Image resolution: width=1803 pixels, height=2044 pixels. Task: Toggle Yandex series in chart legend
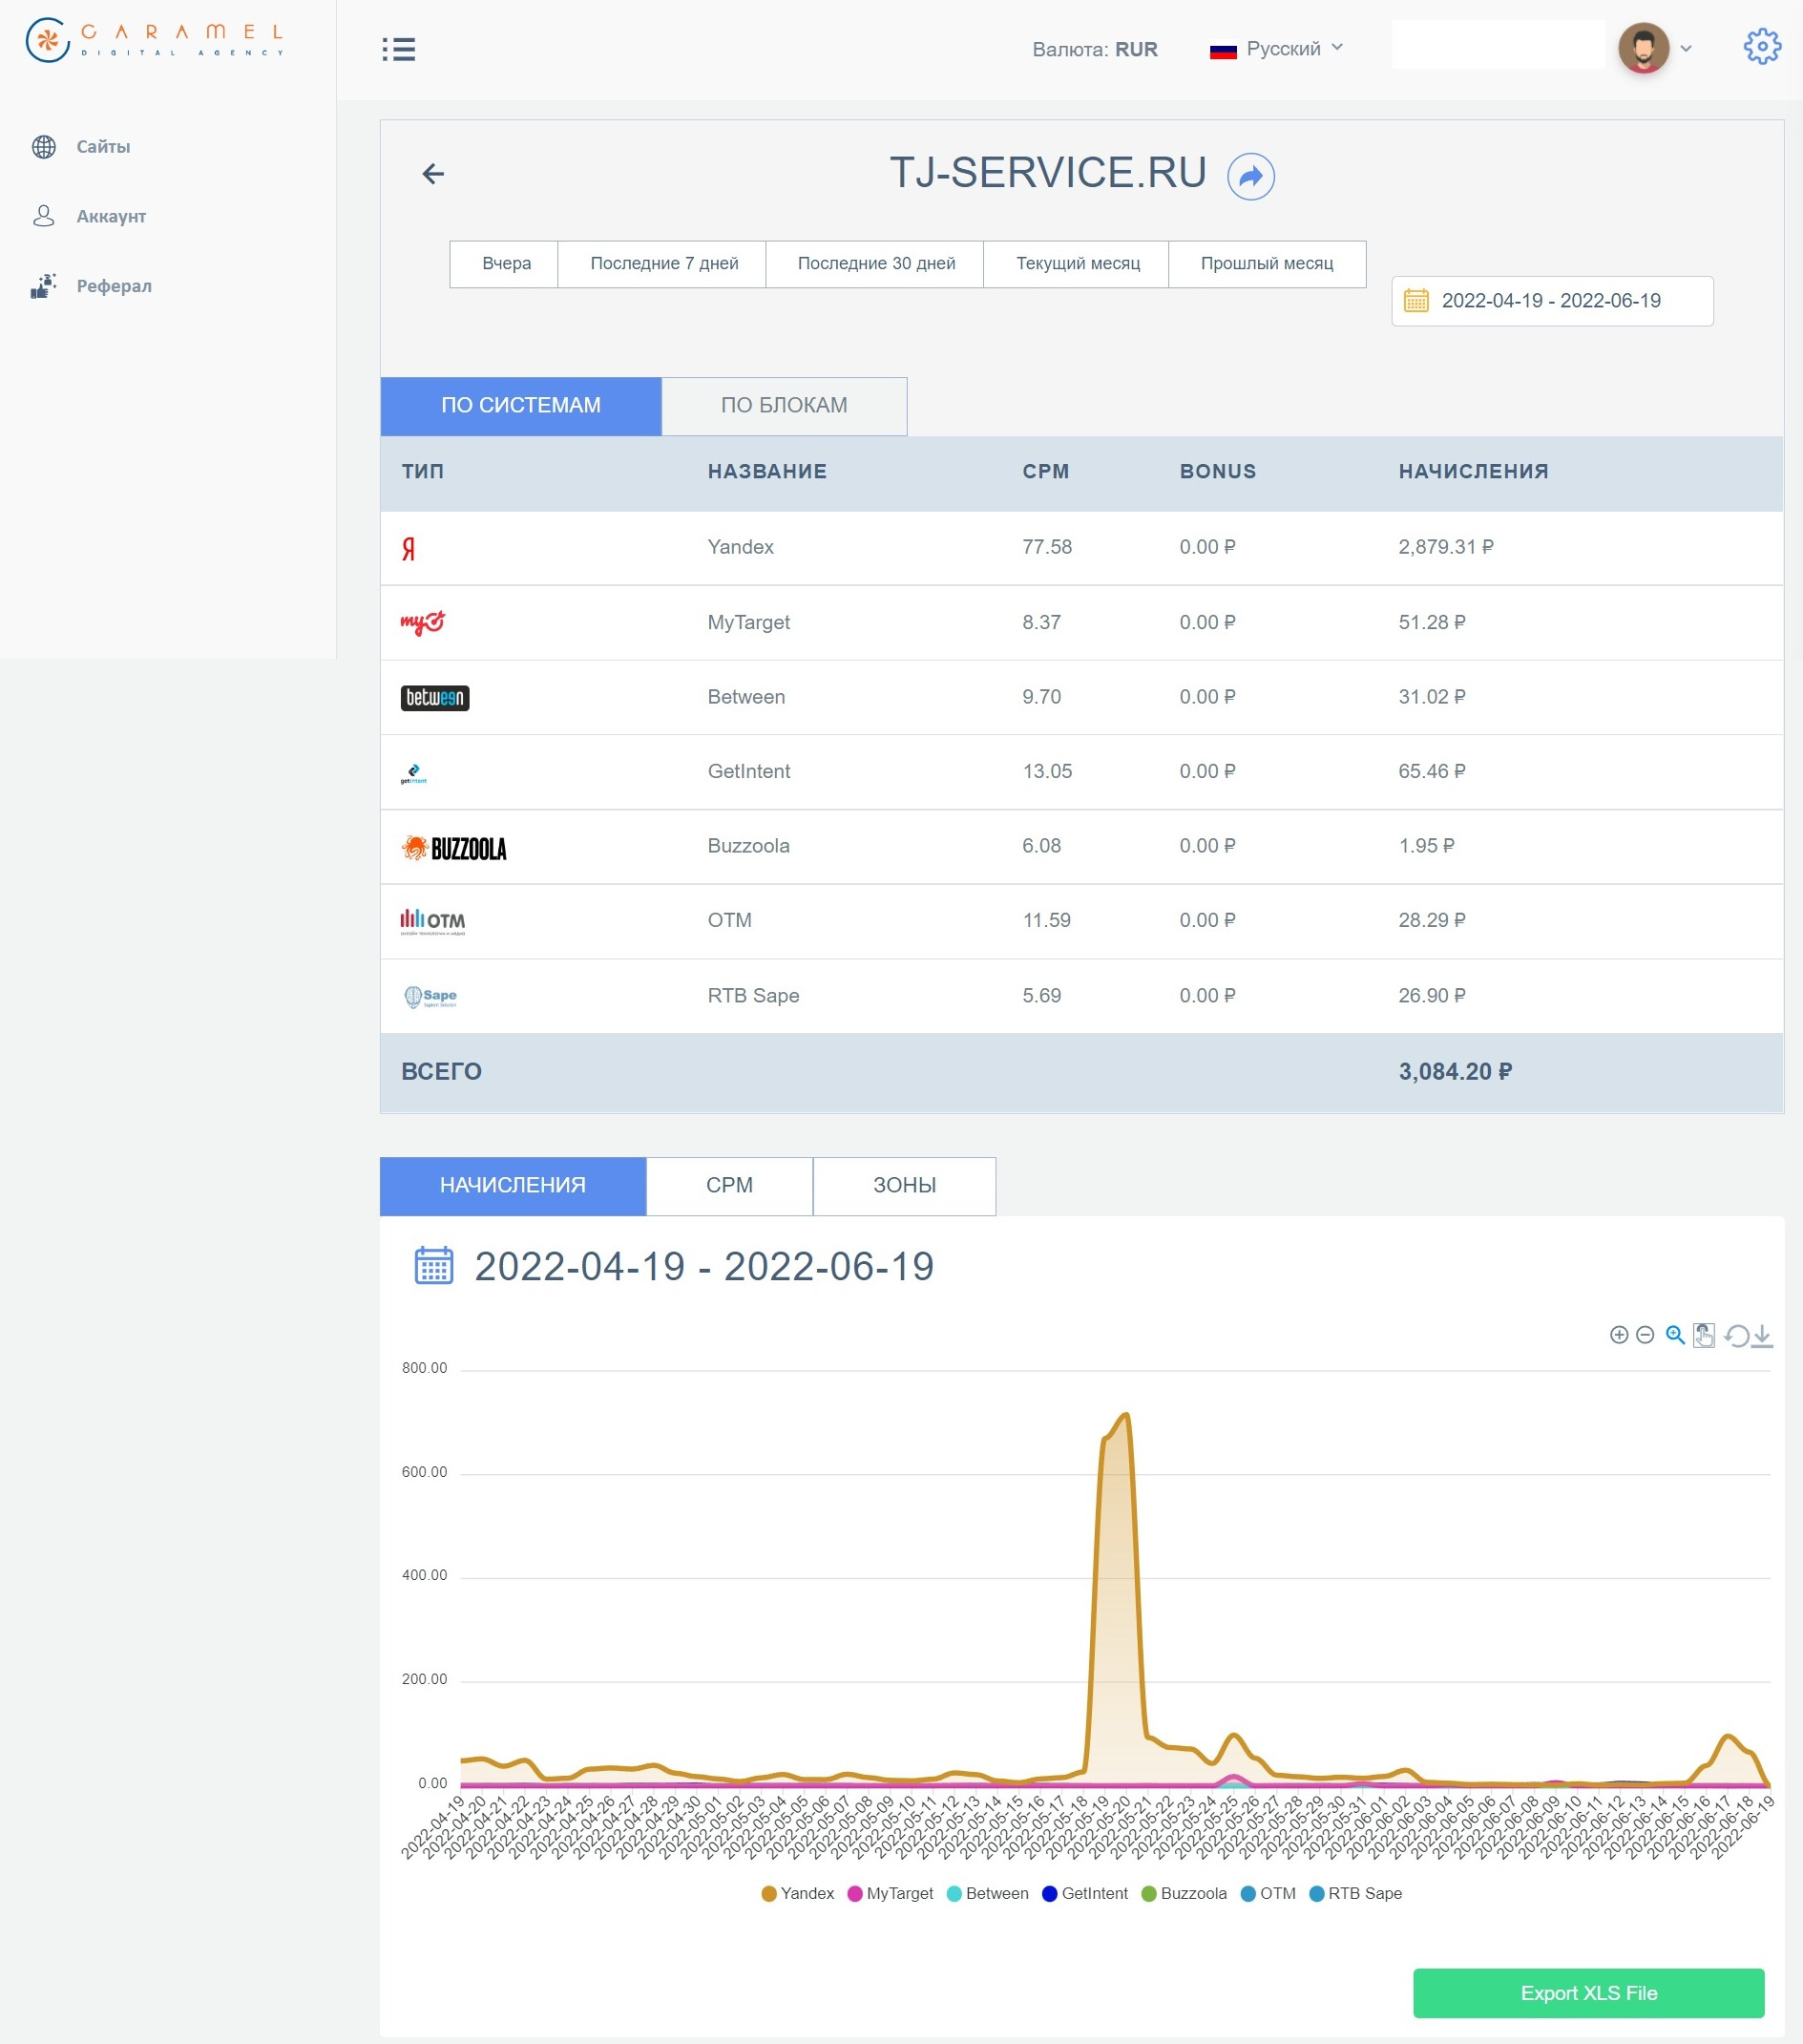pos(798,1894)
